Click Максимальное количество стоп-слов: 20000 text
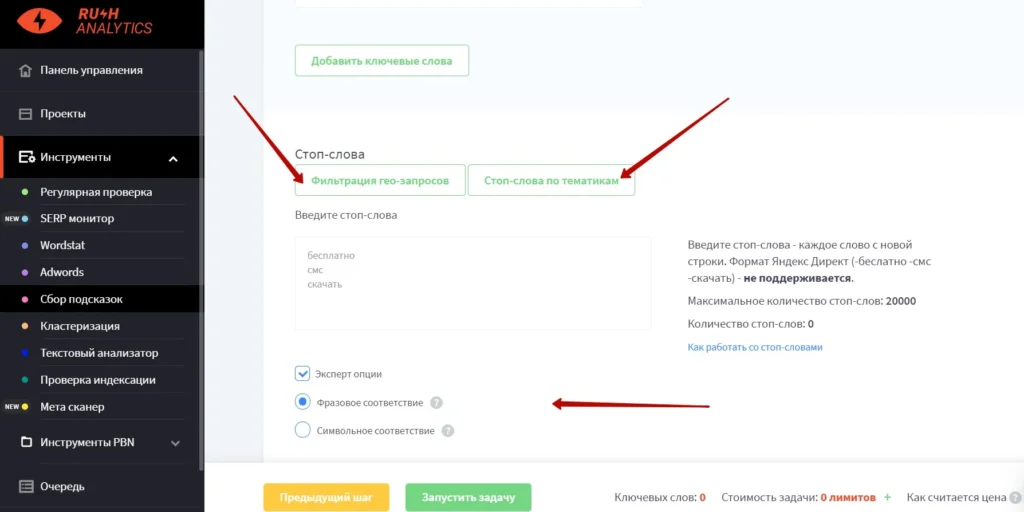Image resolution: width=1024 pixels, height=512 pixels. click(x=802, y=301)
